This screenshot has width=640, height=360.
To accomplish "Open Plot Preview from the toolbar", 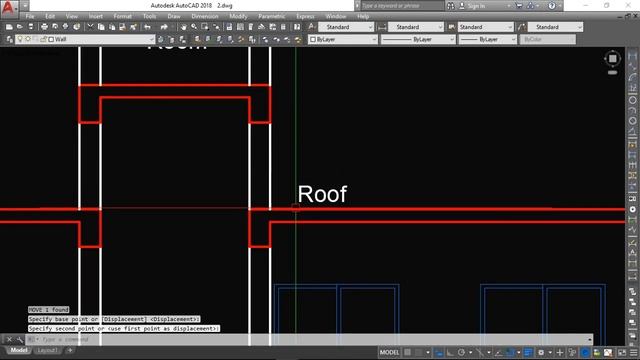I will [55, 27].
